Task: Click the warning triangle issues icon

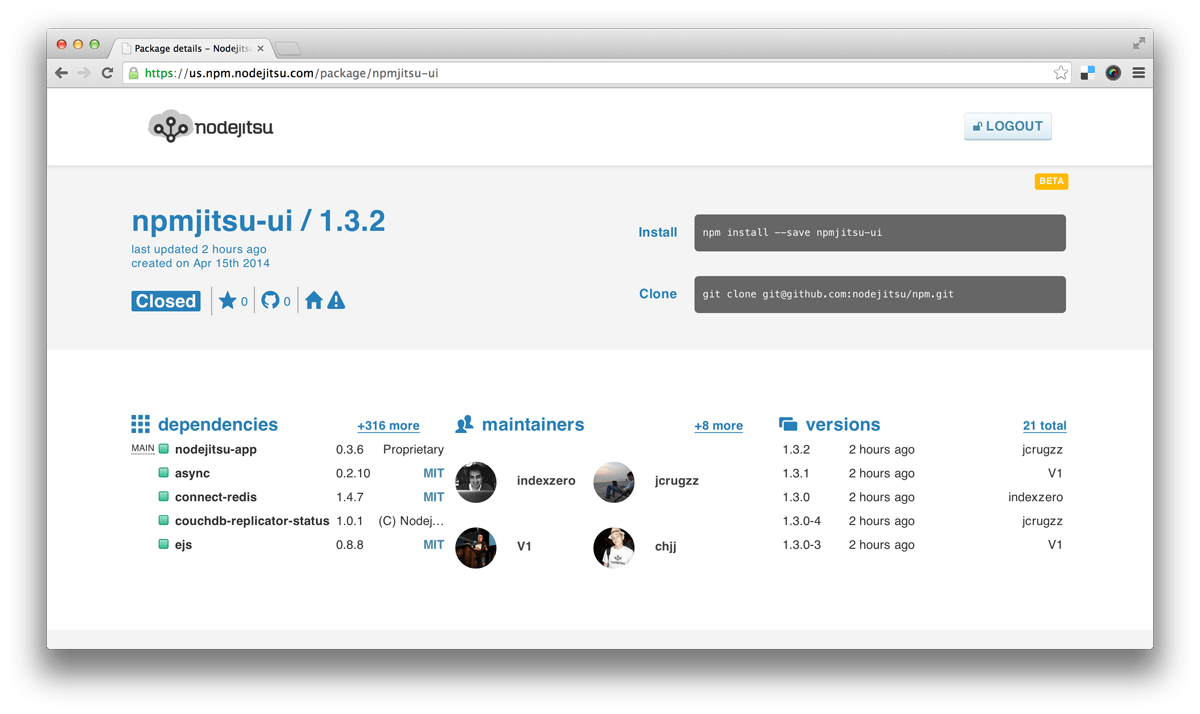Action: coord(336,300)
